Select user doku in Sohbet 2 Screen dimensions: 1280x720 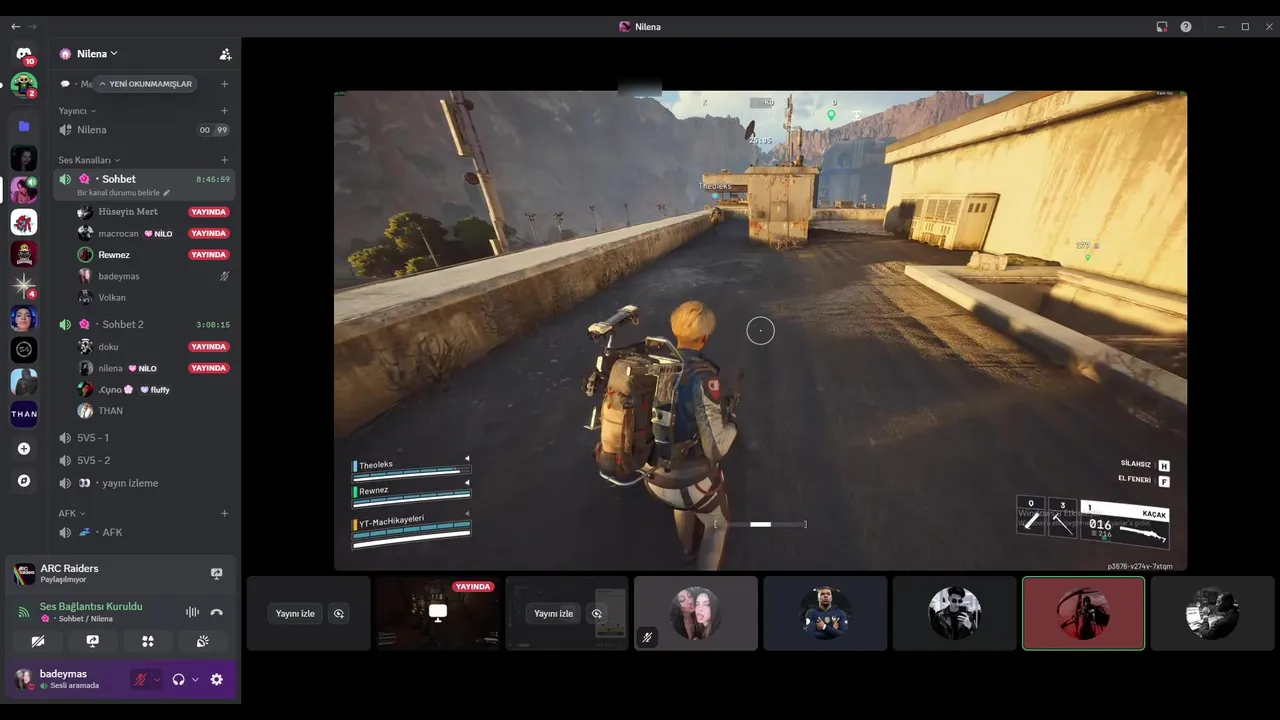pos(154,347)
